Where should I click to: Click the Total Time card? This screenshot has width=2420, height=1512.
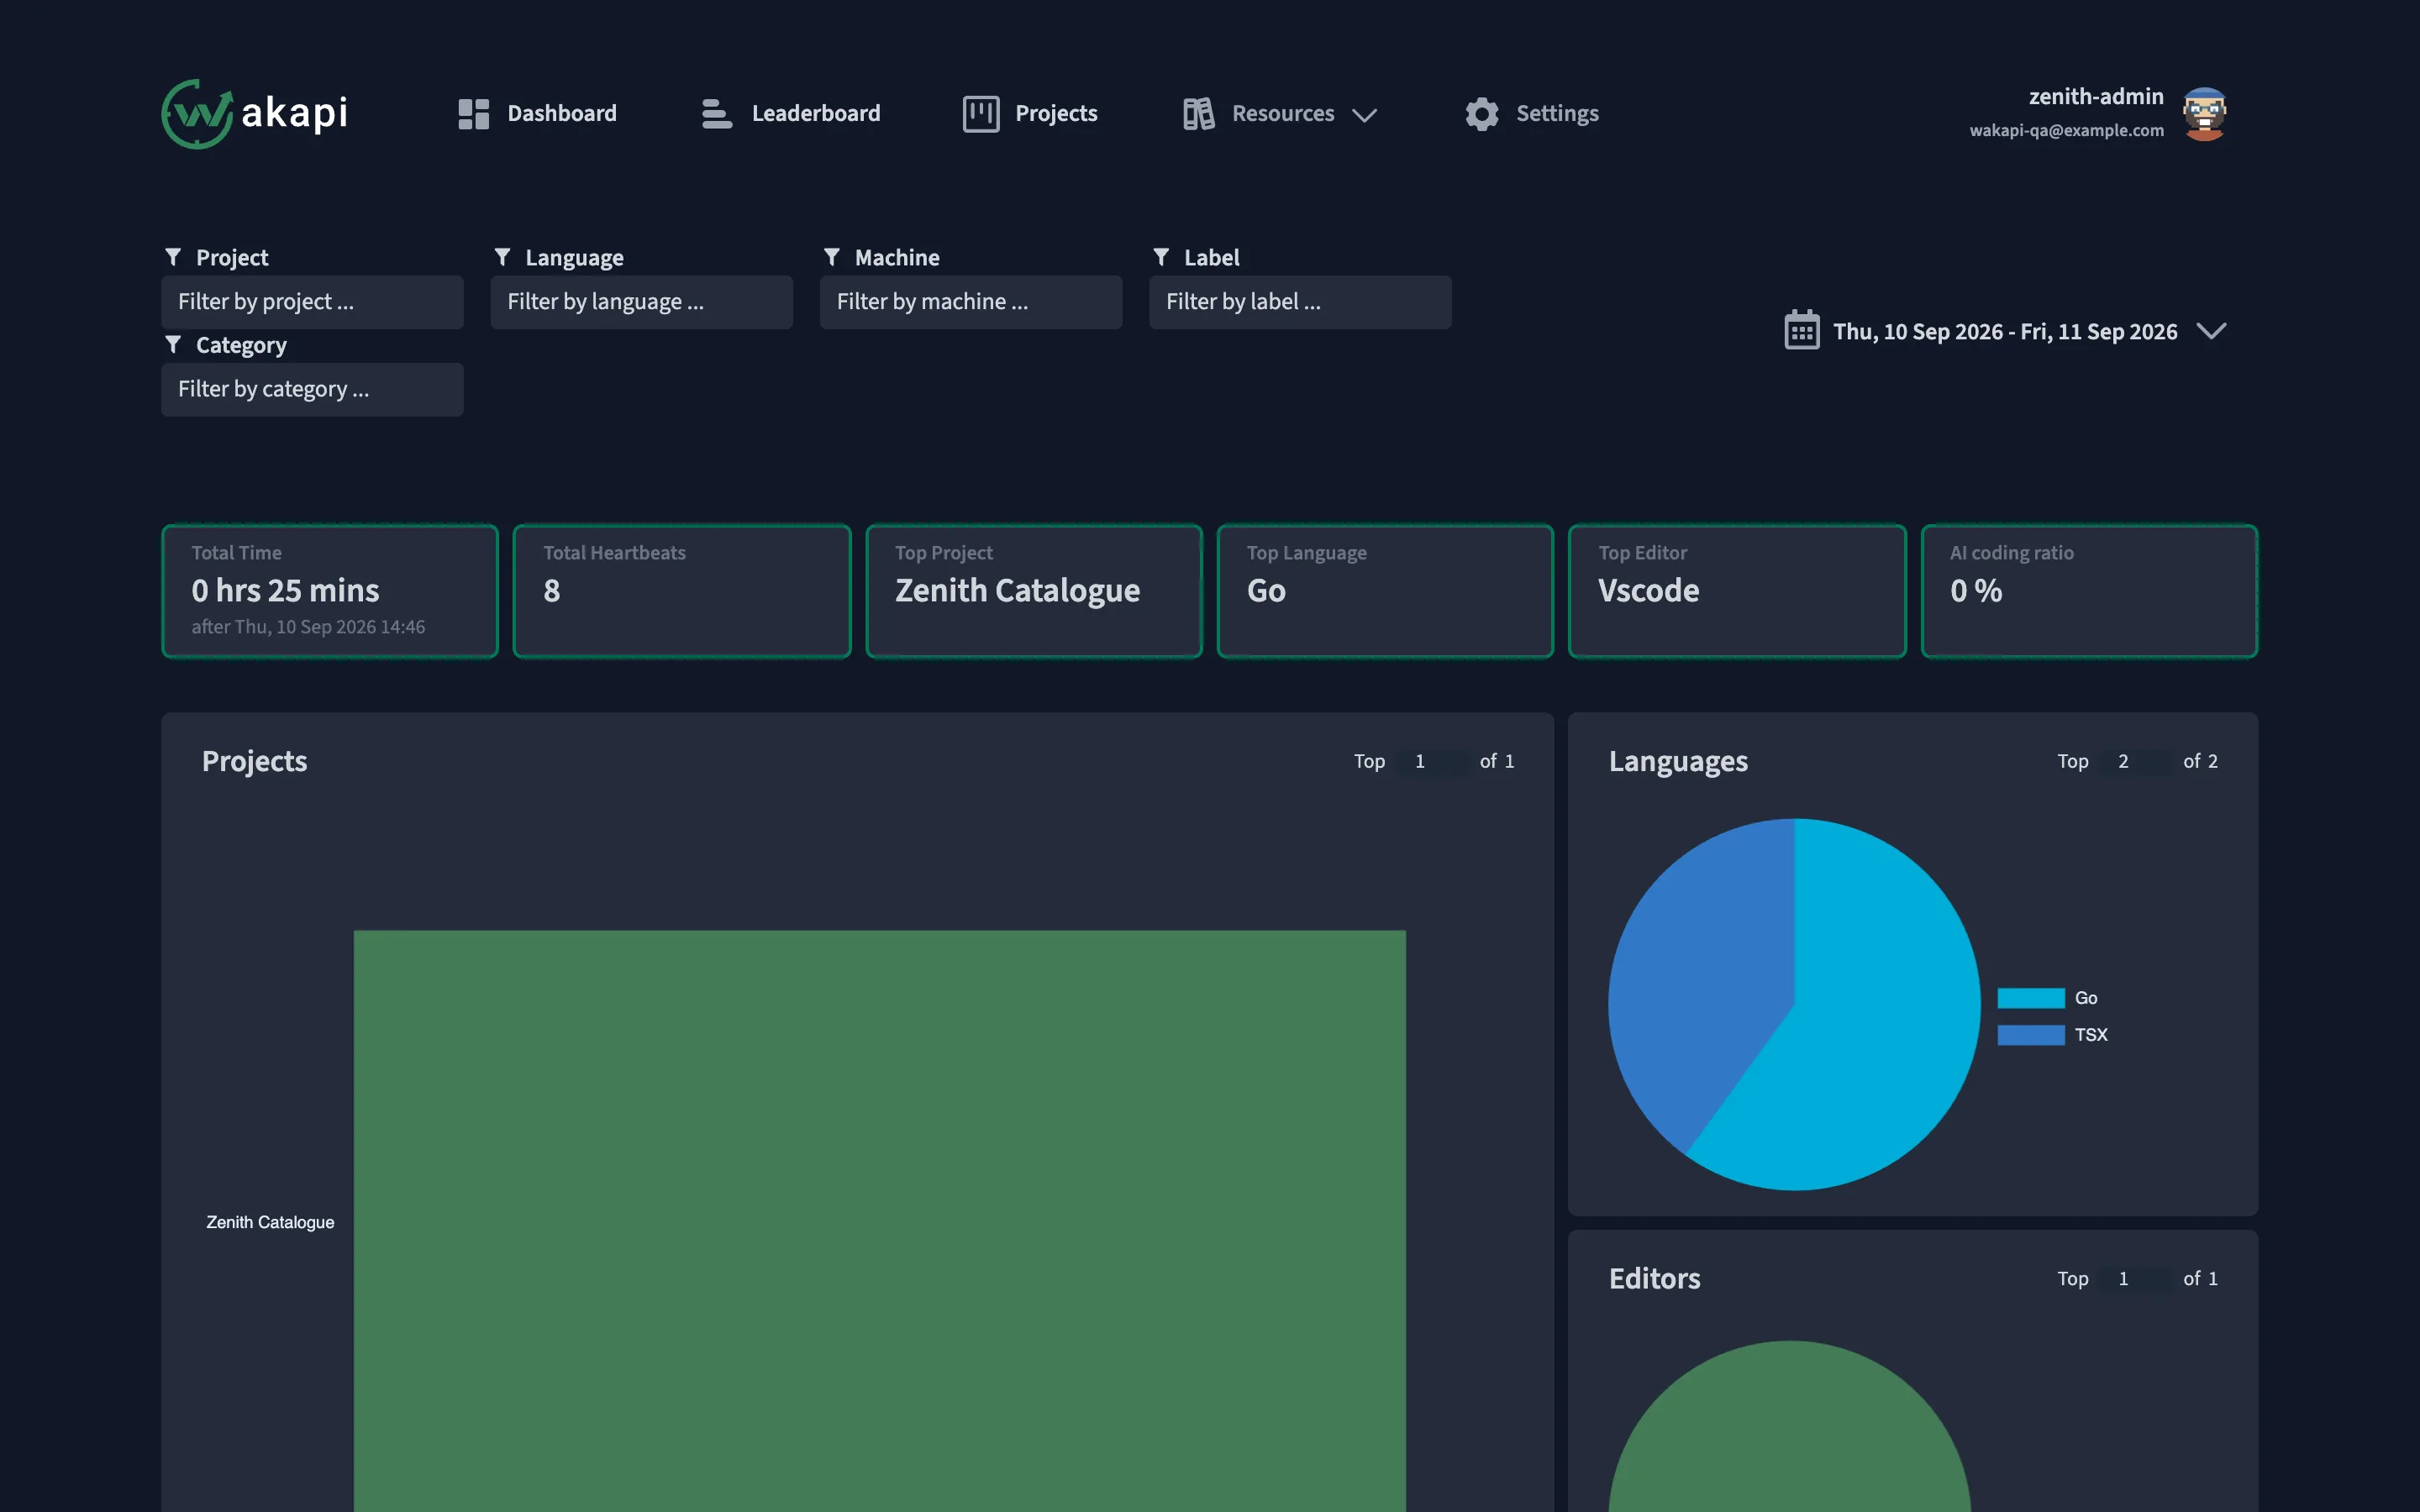pos(330,591)
